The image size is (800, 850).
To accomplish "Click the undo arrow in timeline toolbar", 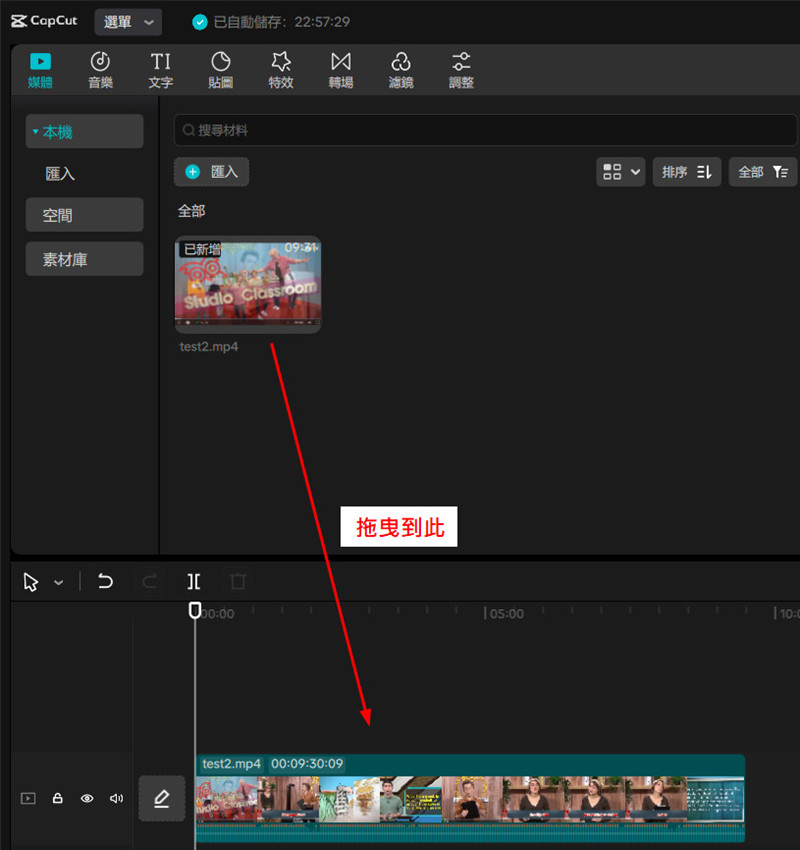I will tap(105, 582).
